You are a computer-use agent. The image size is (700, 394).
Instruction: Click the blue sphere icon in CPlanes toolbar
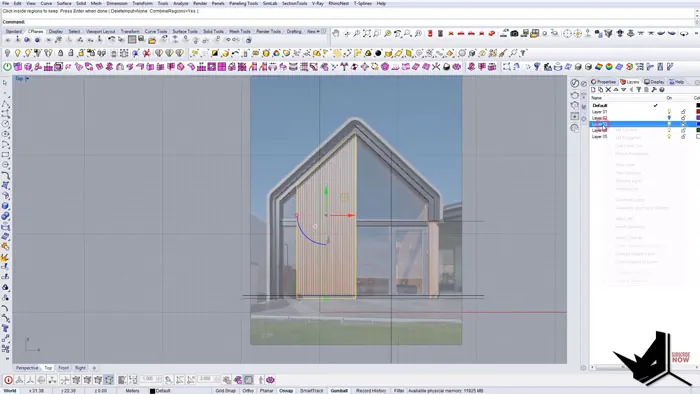(27, 40)
